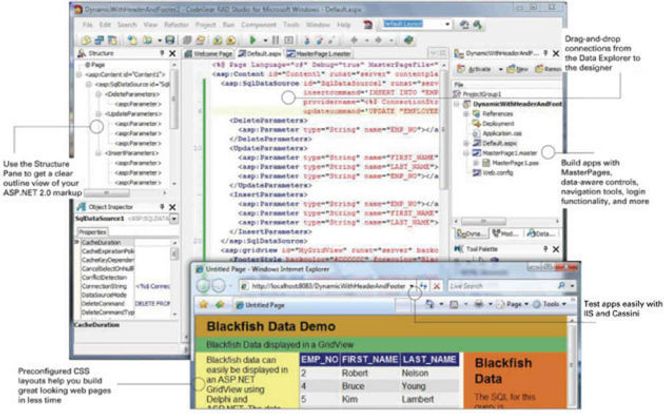The image size is (664, 416).
Task: Collapse the DeleteParameters node in Structure pane
Action: [x=98, y=94]
